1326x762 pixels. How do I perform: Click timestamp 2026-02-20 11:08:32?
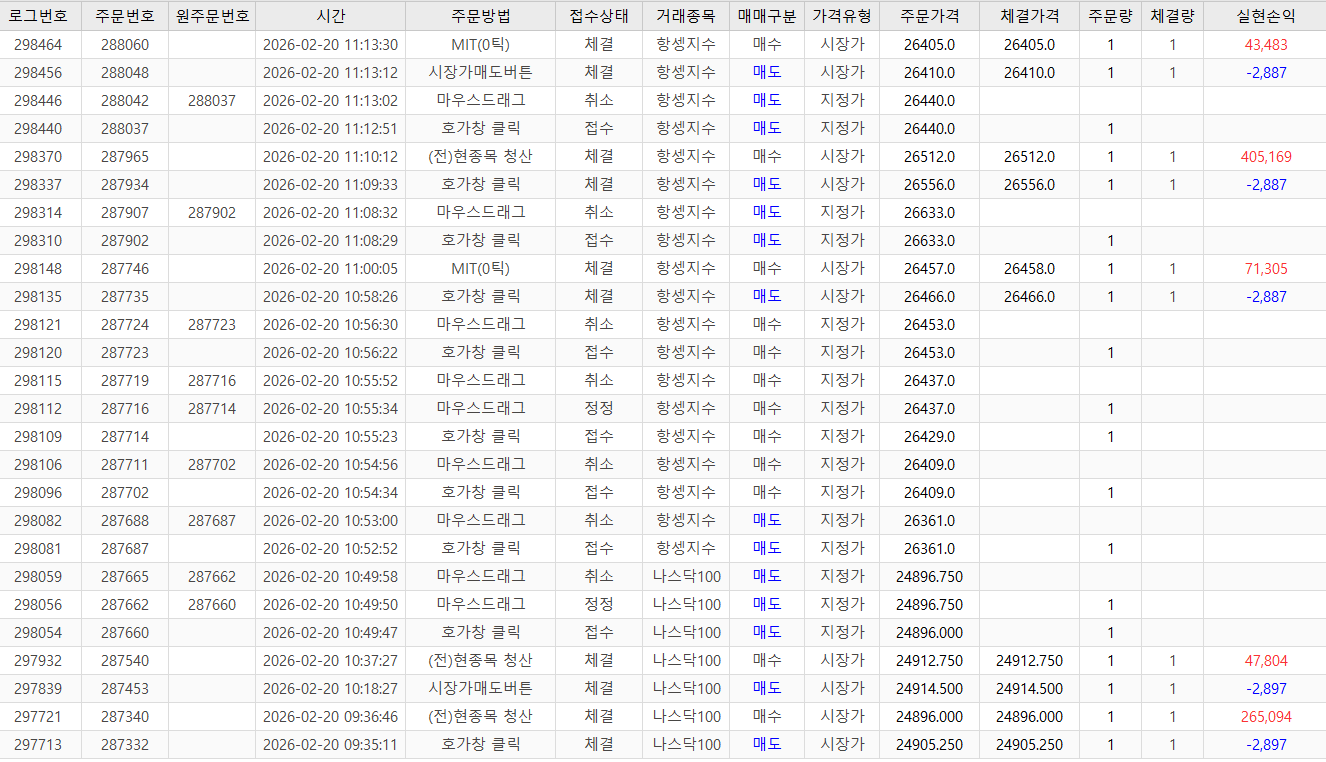click(x=330, y=213)
